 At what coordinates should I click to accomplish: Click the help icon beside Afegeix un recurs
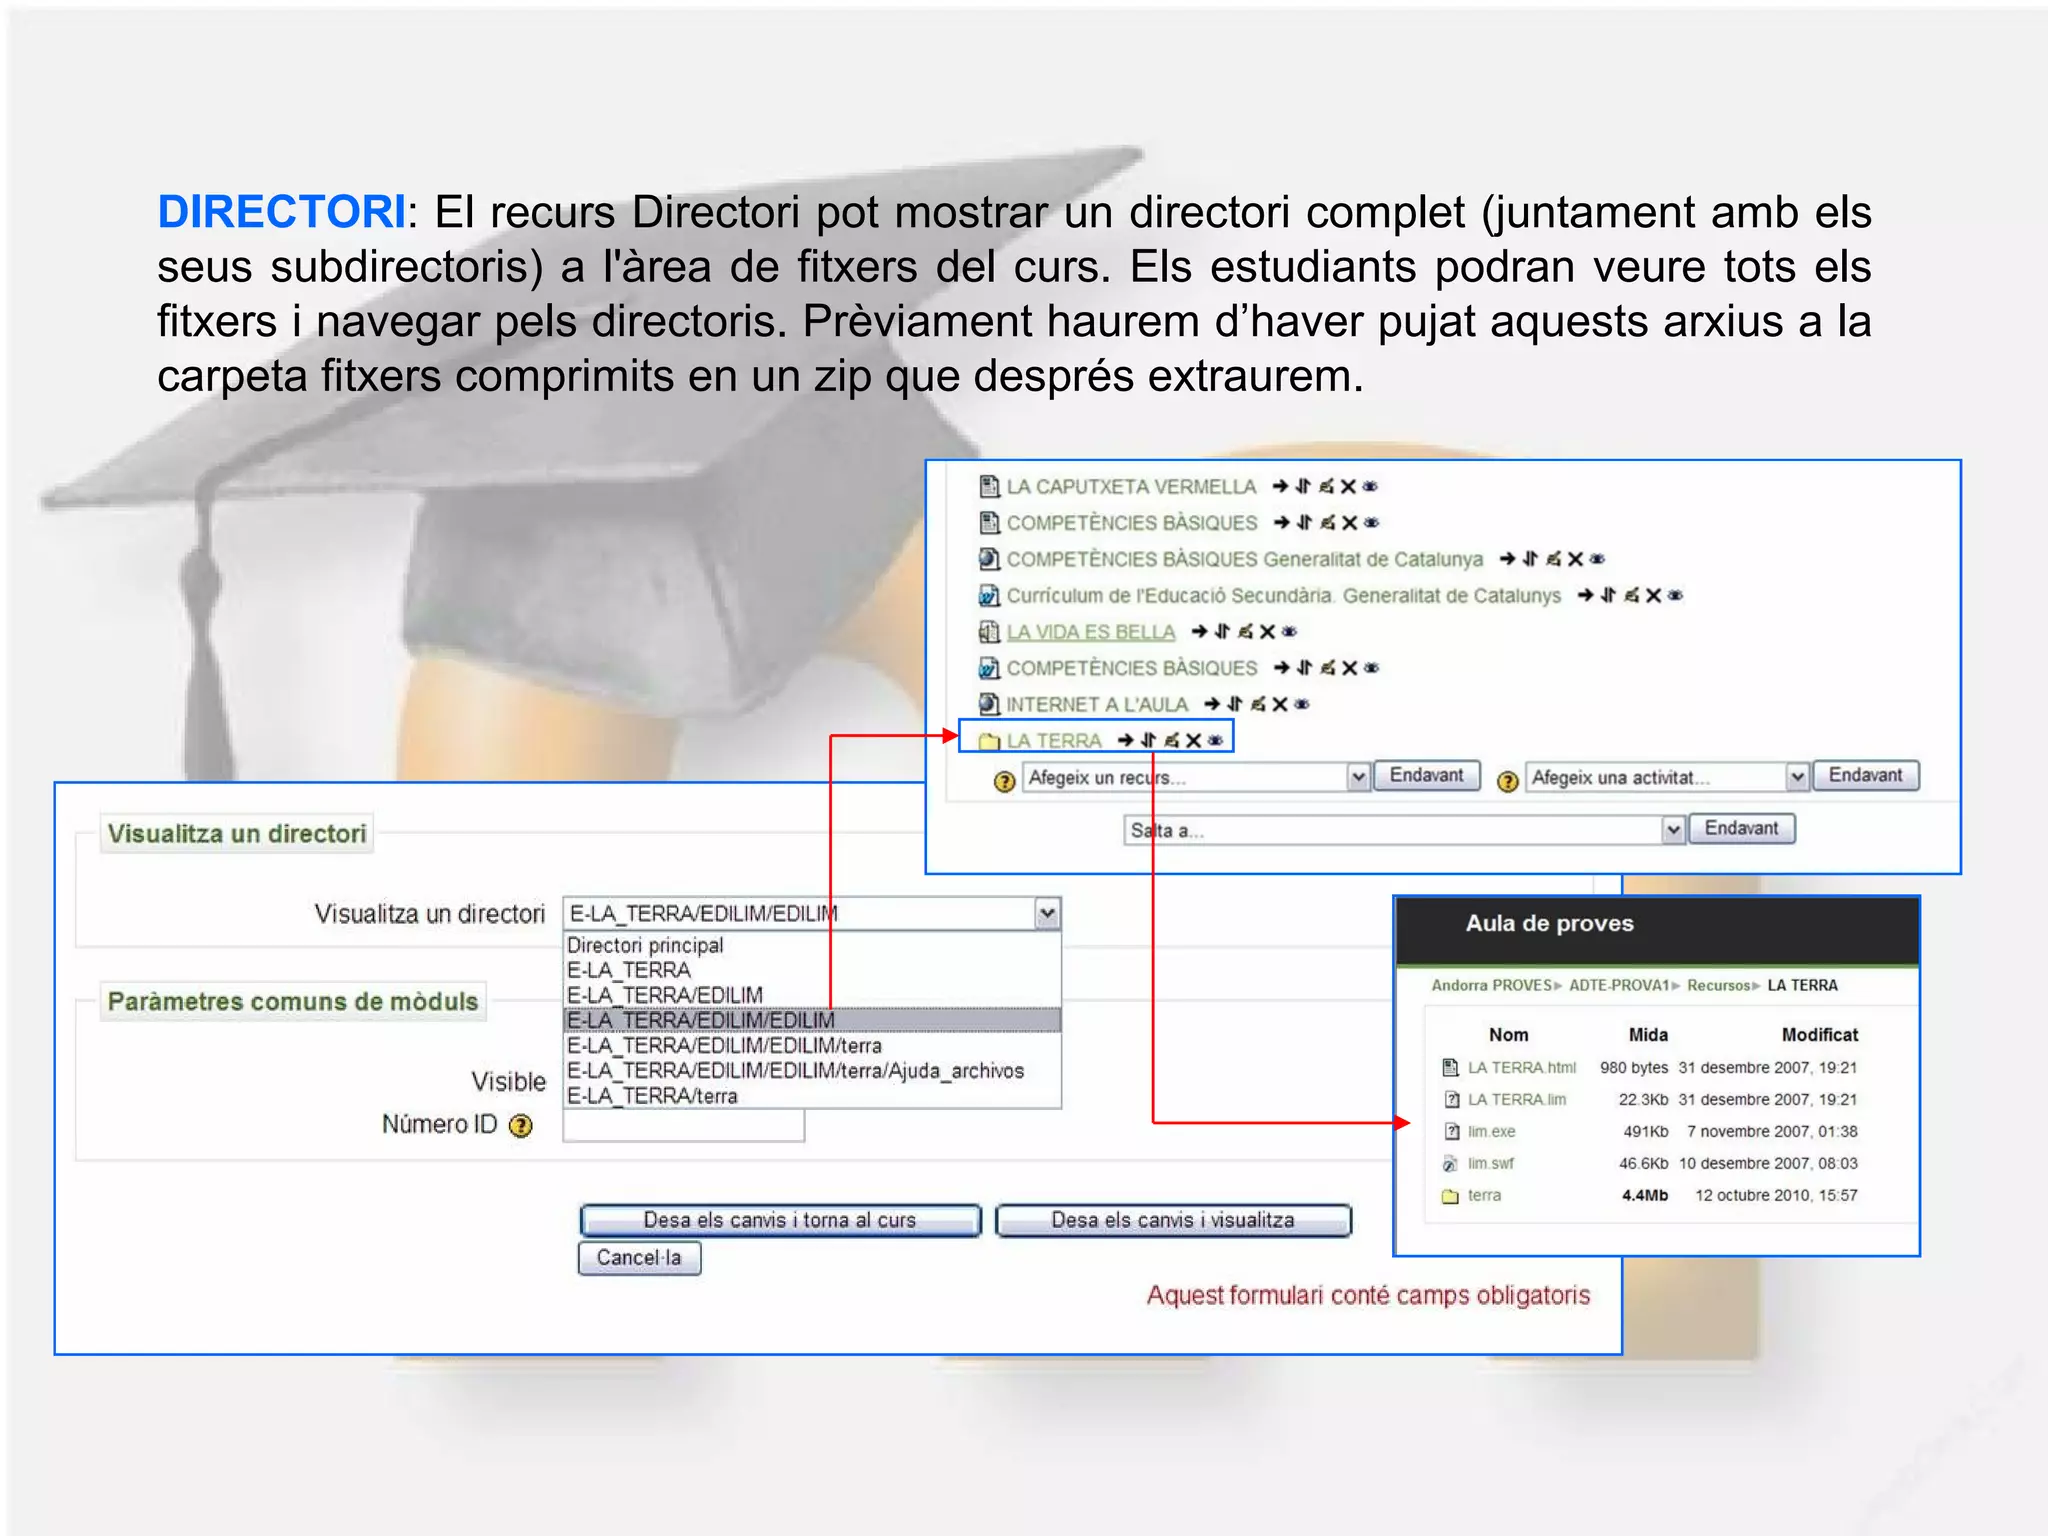tap(1004, 781)
